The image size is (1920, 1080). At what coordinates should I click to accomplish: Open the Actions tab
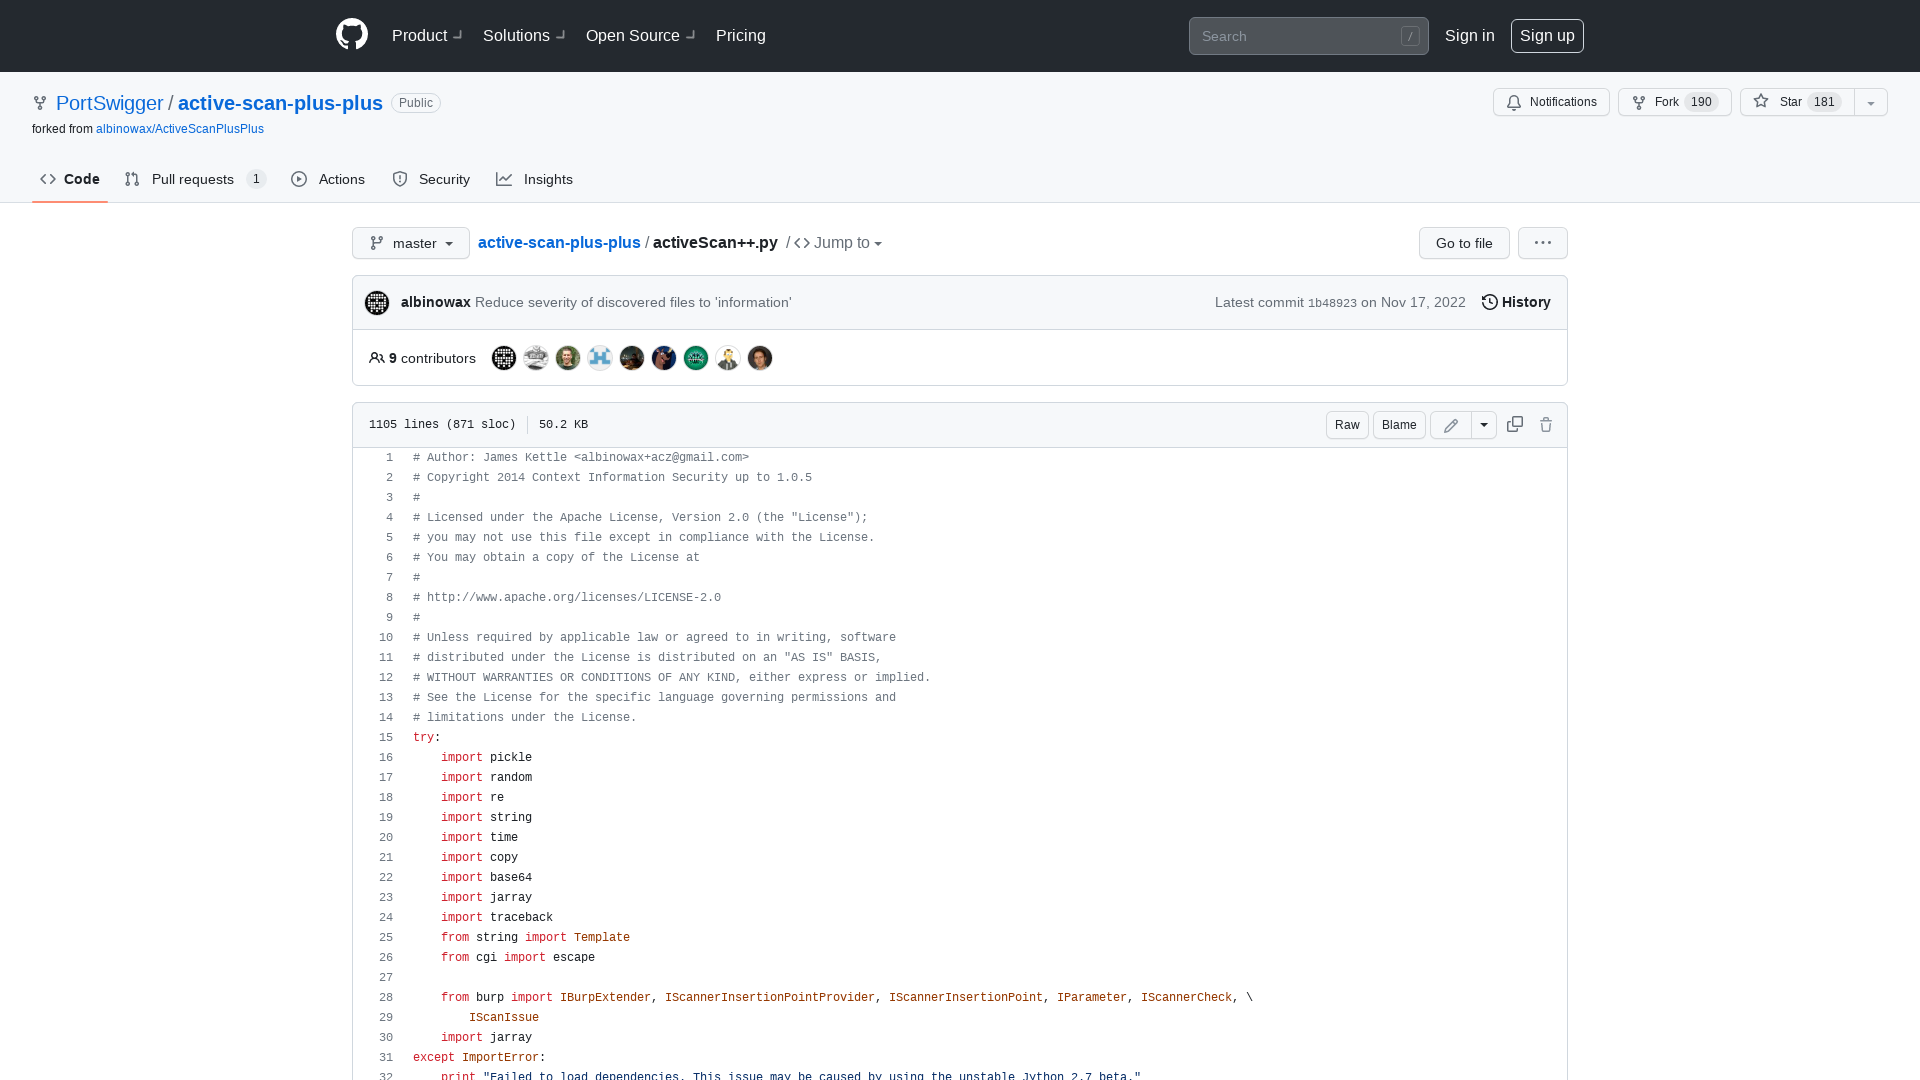click(x=328, y=179)
